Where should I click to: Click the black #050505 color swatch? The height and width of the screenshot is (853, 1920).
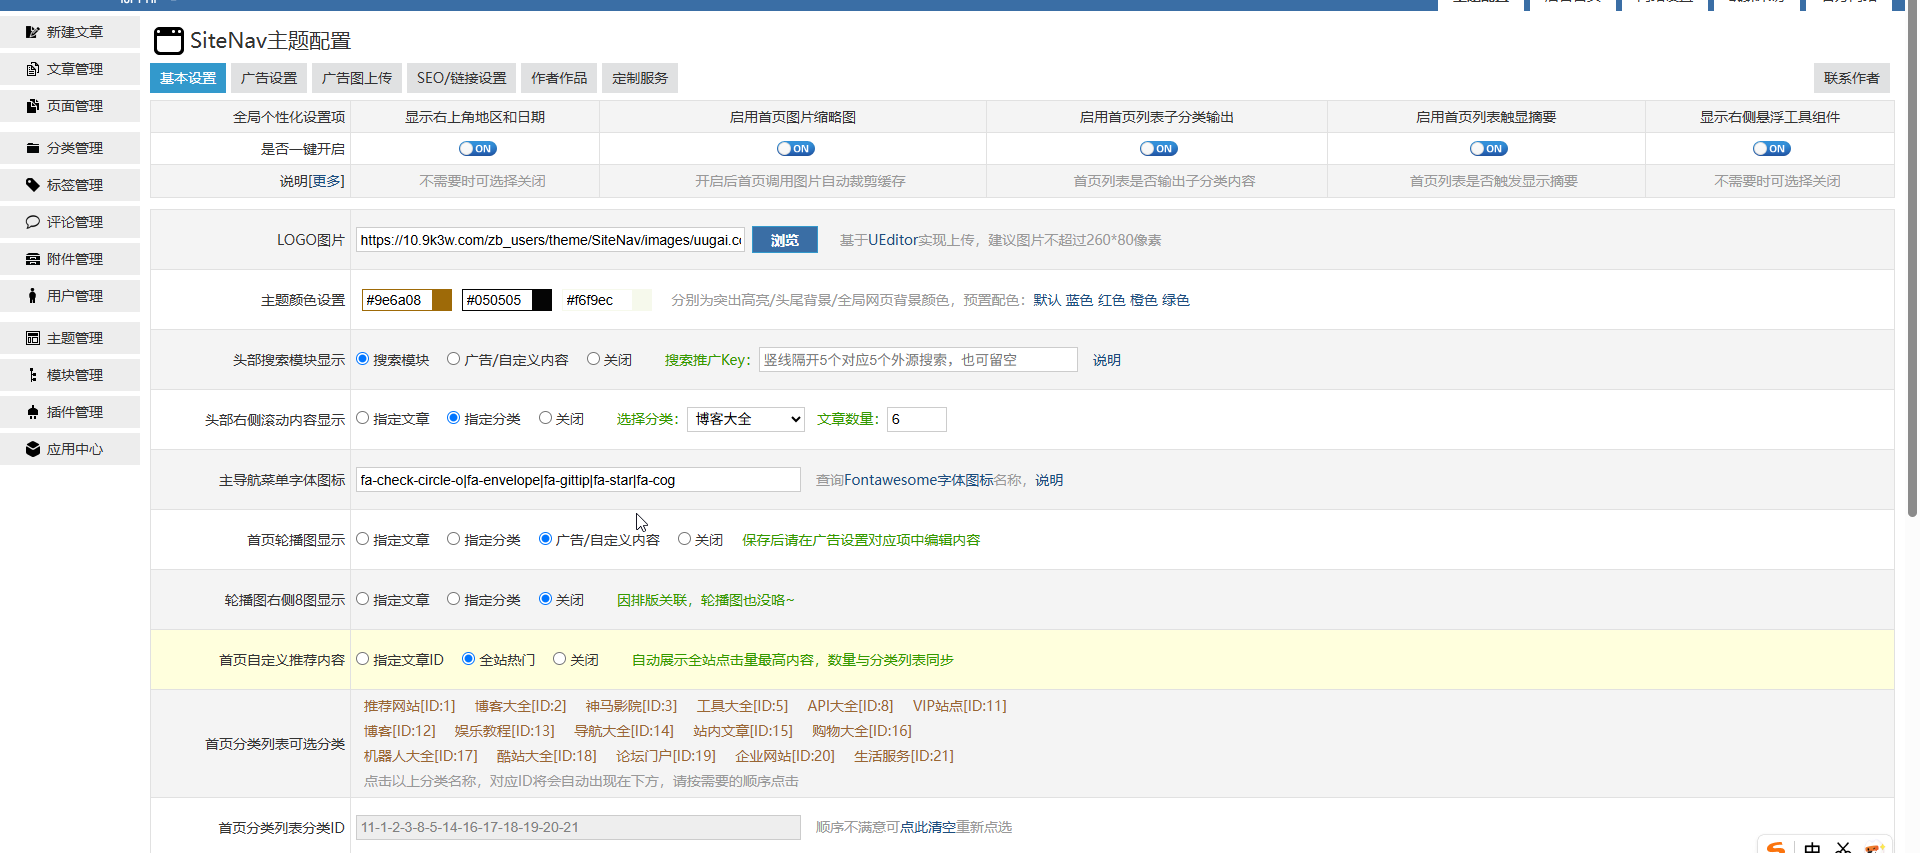point(542,300)
